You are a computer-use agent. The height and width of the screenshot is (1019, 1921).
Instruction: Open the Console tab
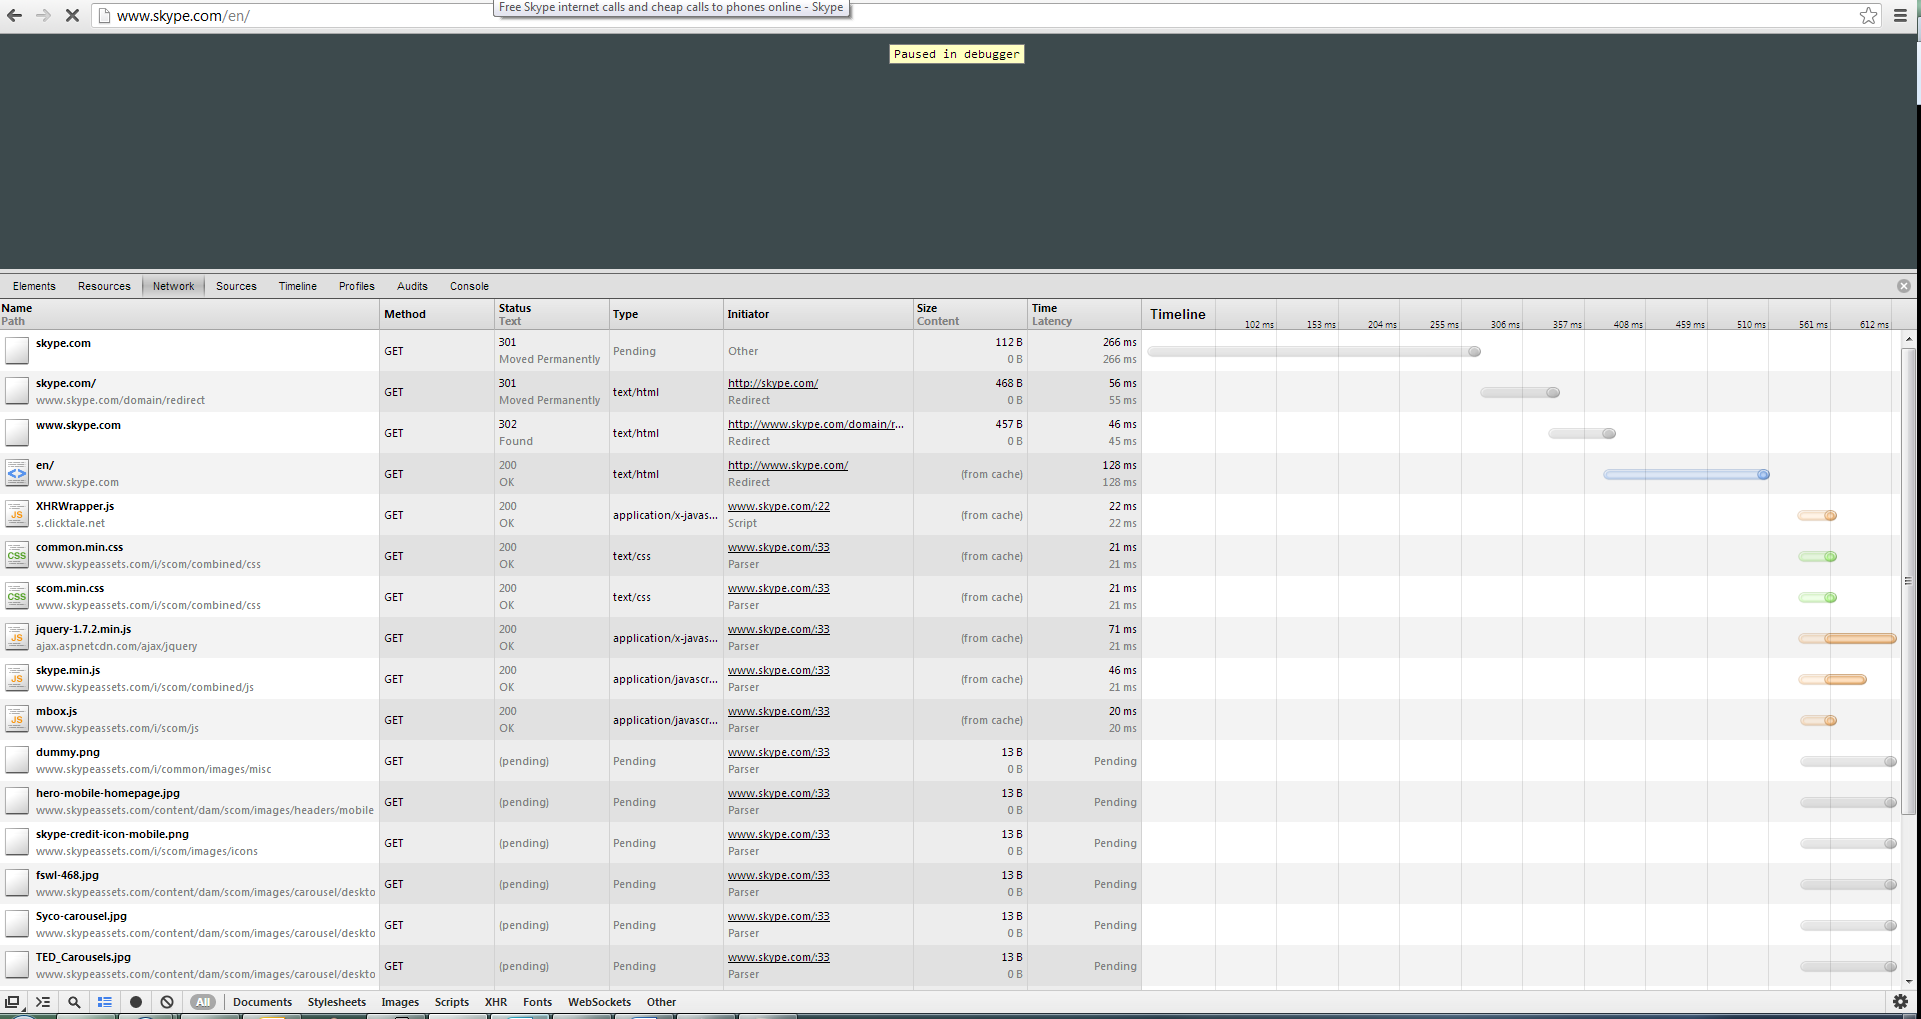click(x=469, y=286)
